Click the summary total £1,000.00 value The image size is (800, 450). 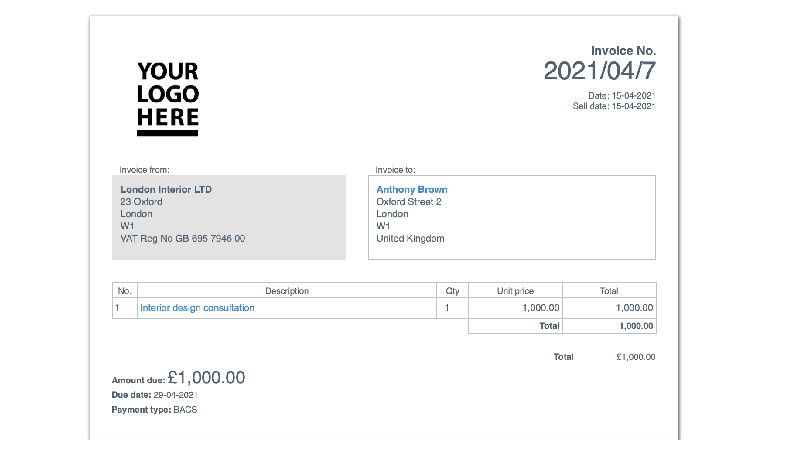click(x=636, y=357)
